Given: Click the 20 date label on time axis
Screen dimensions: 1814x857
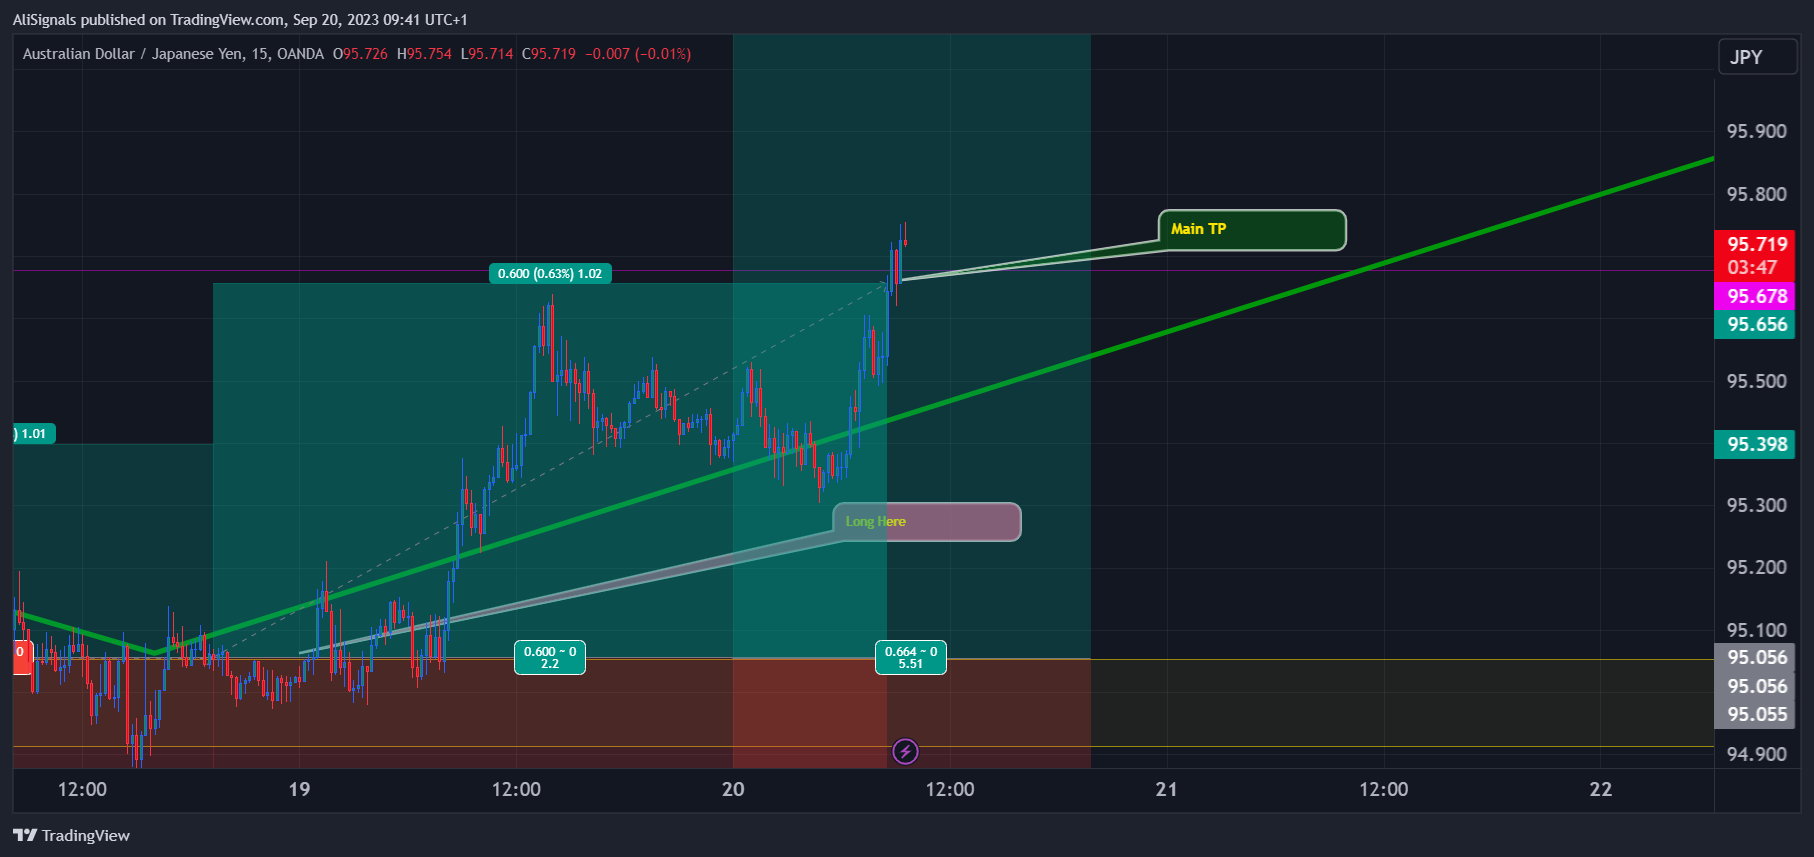Looking at the screenshot, I should coord(733,789).
